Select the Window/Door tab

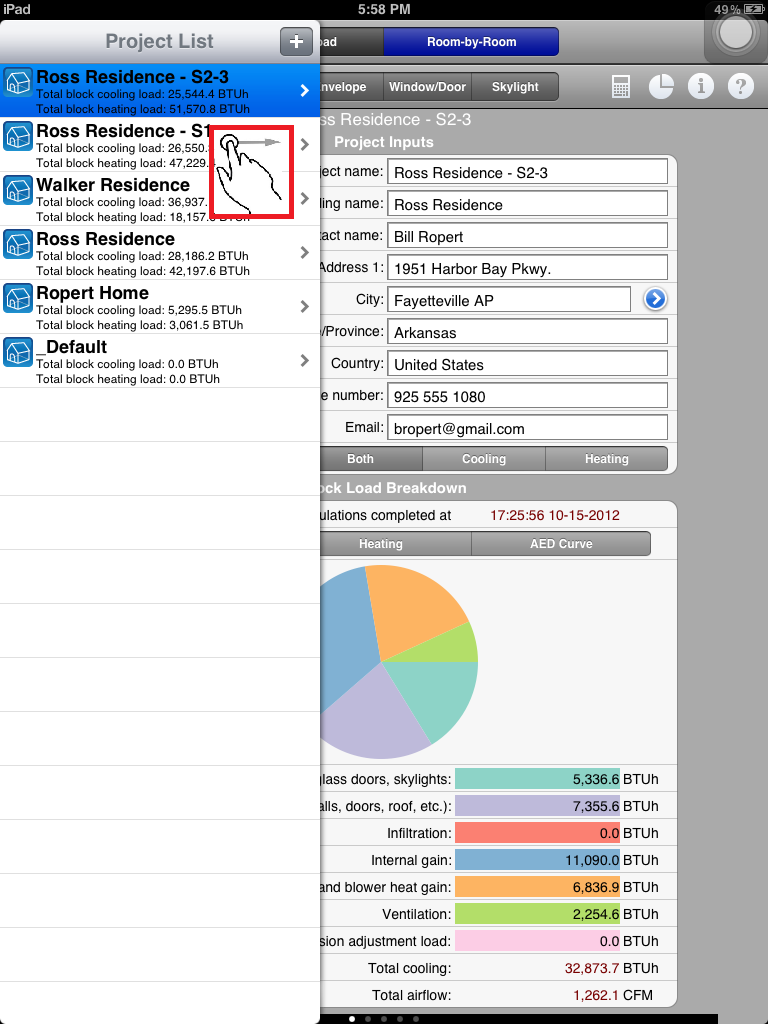pyautogui.click(x=427, y=87)
